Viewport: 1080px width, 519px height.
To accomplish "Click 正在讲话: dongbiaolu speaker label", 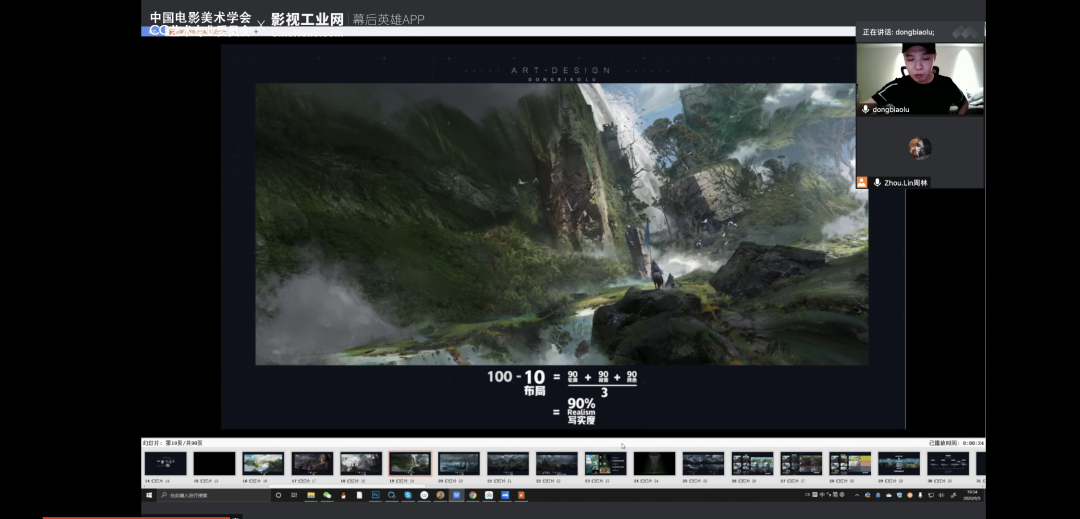I will tap(898, 32).
